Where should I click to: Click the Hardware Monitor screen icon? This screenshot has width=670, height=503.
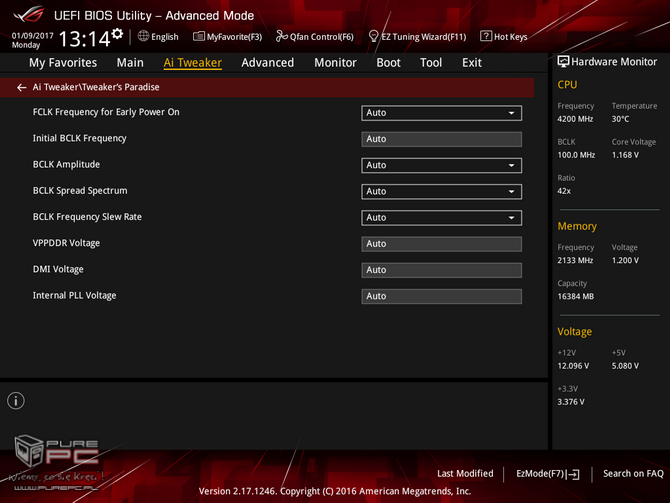point(563,62)
